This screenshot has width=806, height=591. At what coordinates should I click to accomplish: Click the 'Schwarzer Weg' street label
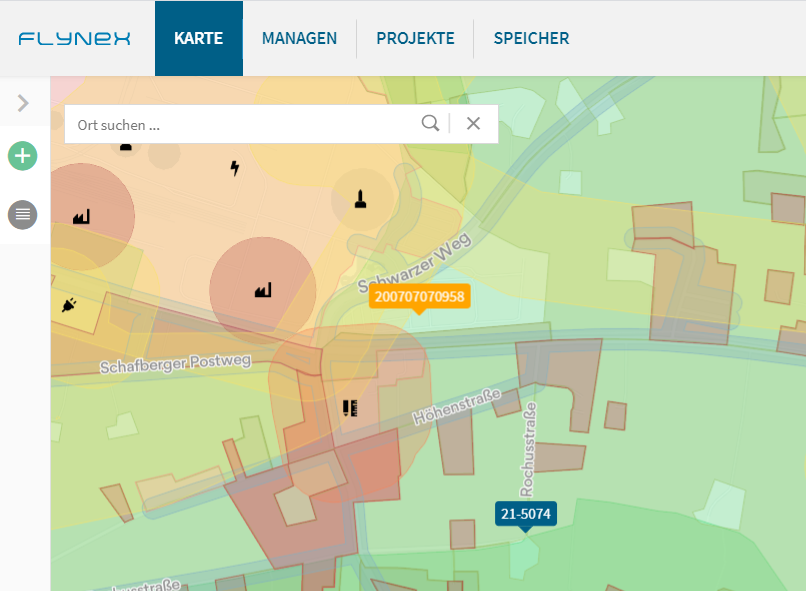[414, 263]
